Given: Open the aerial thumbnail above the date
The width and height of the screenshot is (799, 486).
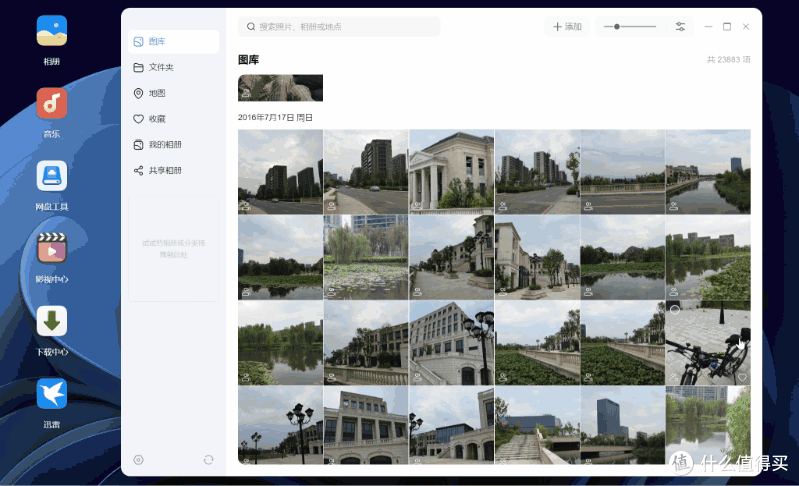Looking at the screenshot, I should tap(280, 88).
